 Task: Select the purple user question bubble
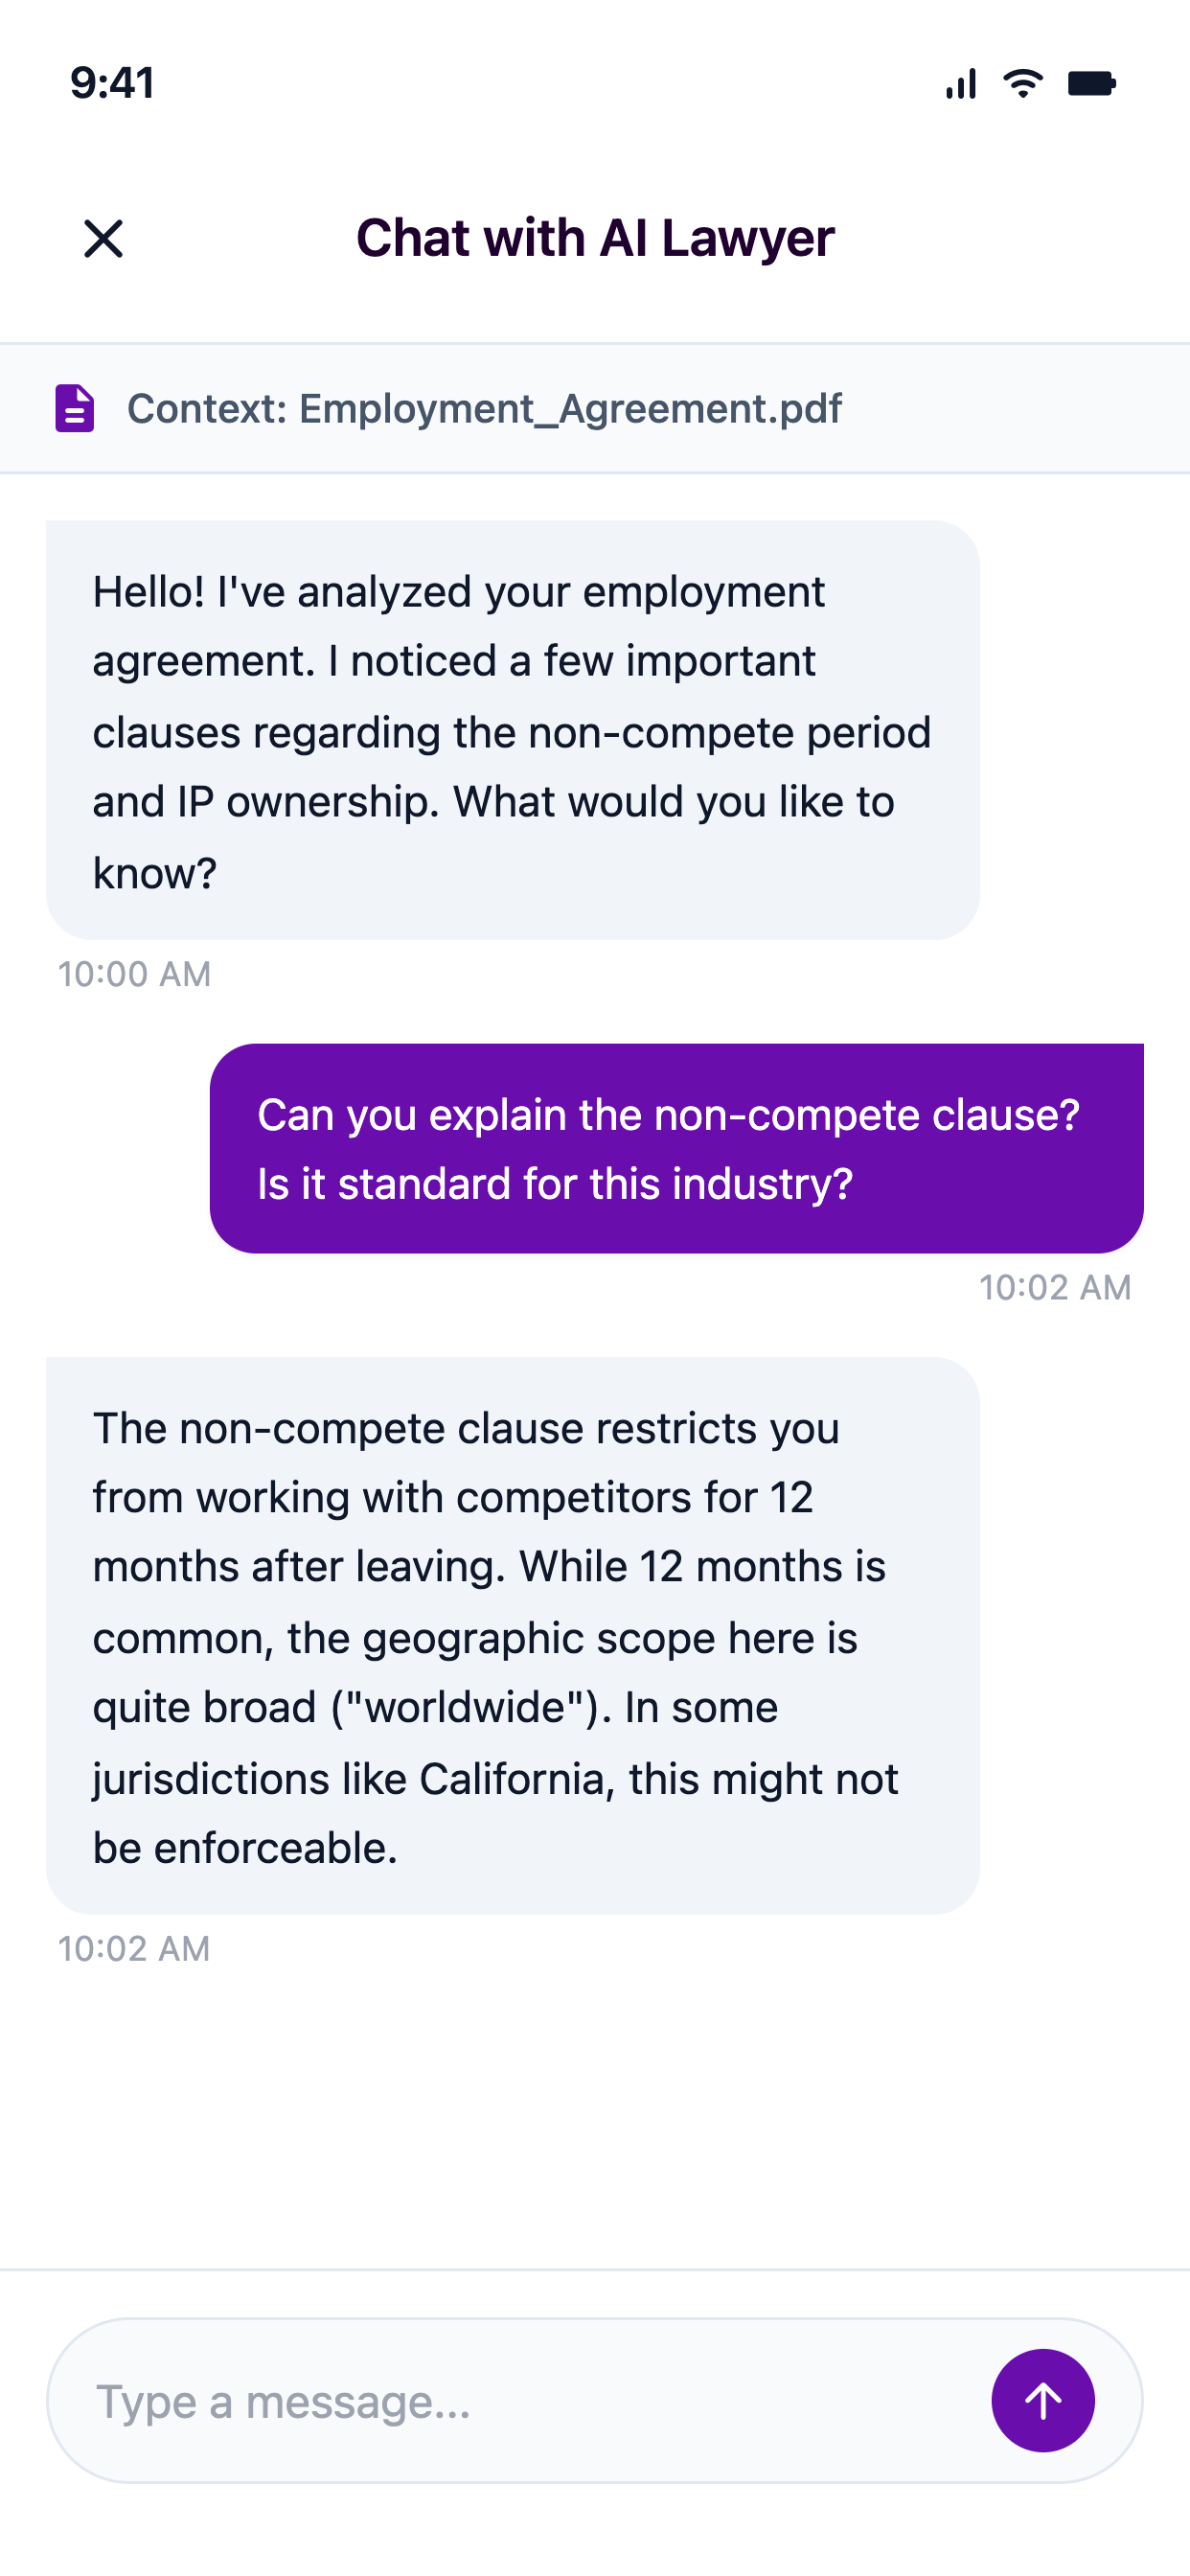[676, 1148]
